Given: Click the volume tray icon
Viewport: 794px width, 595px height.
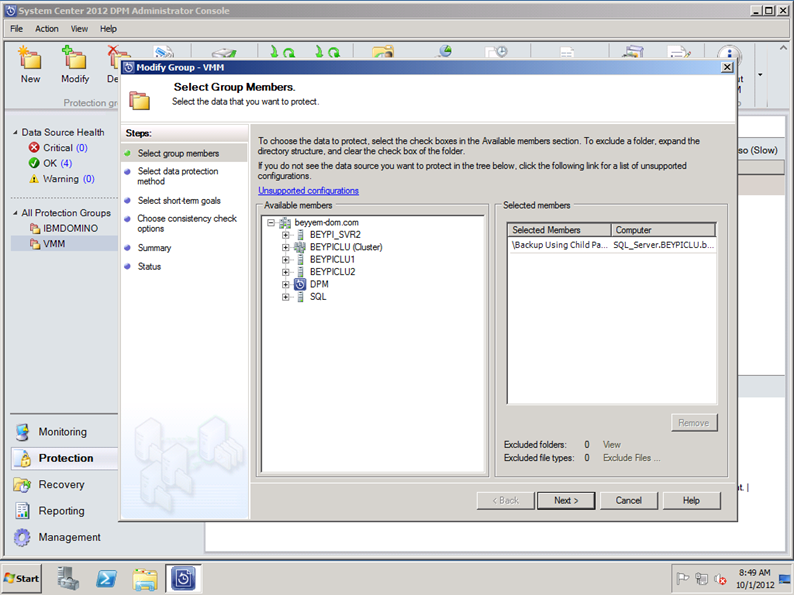Looking at the screenshot, I should coord(720,579).
